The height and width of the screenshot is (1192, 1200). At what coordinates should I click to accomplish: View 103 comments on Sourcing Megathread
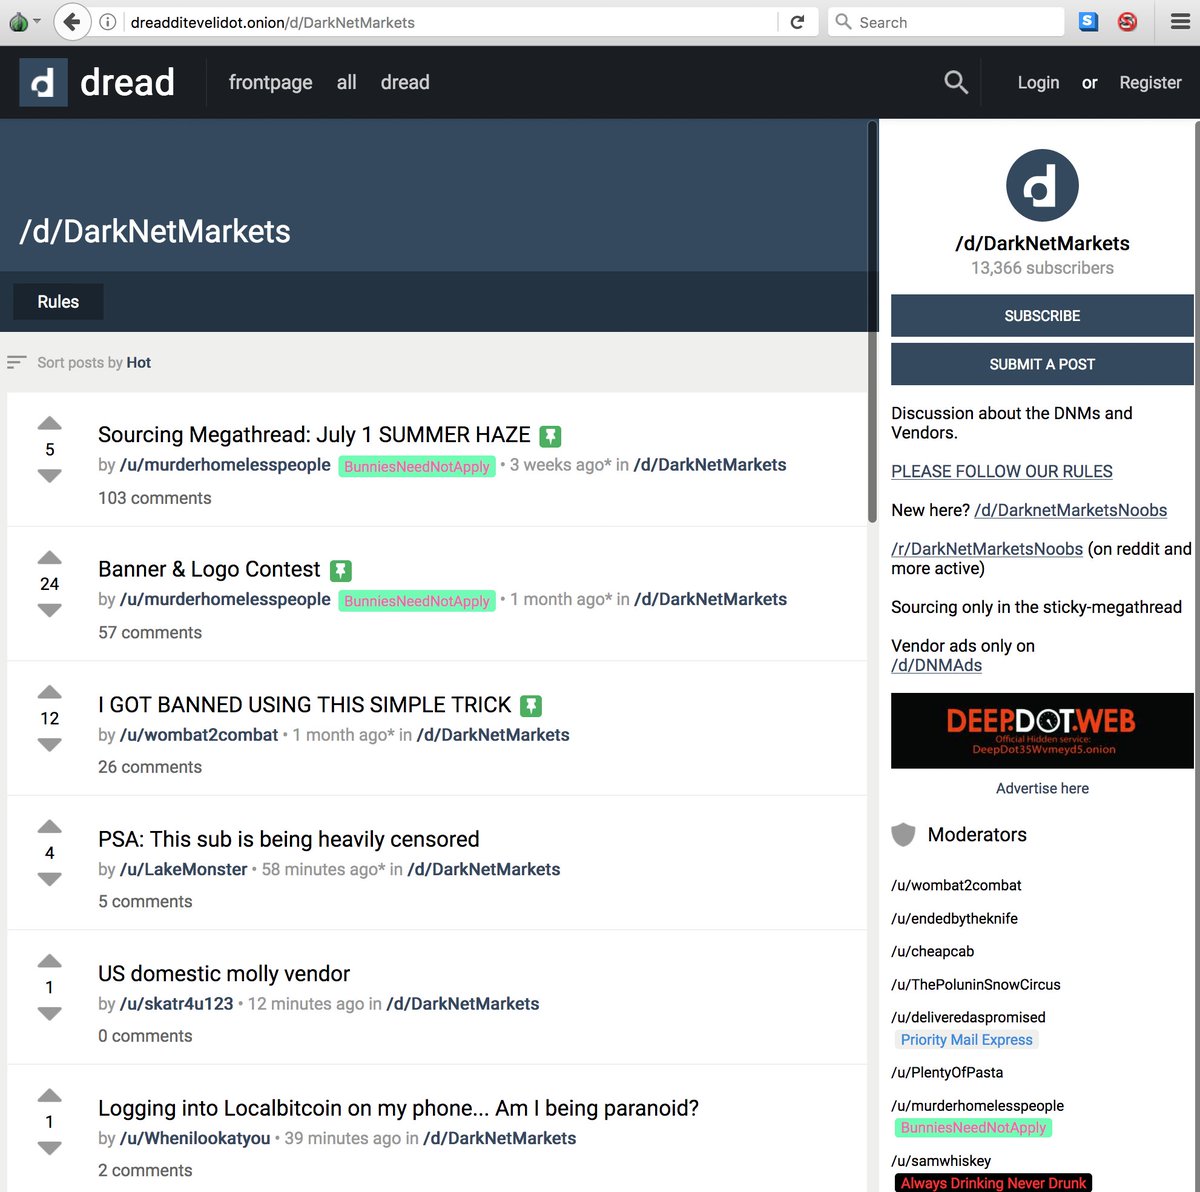click(x=155, y=498)
